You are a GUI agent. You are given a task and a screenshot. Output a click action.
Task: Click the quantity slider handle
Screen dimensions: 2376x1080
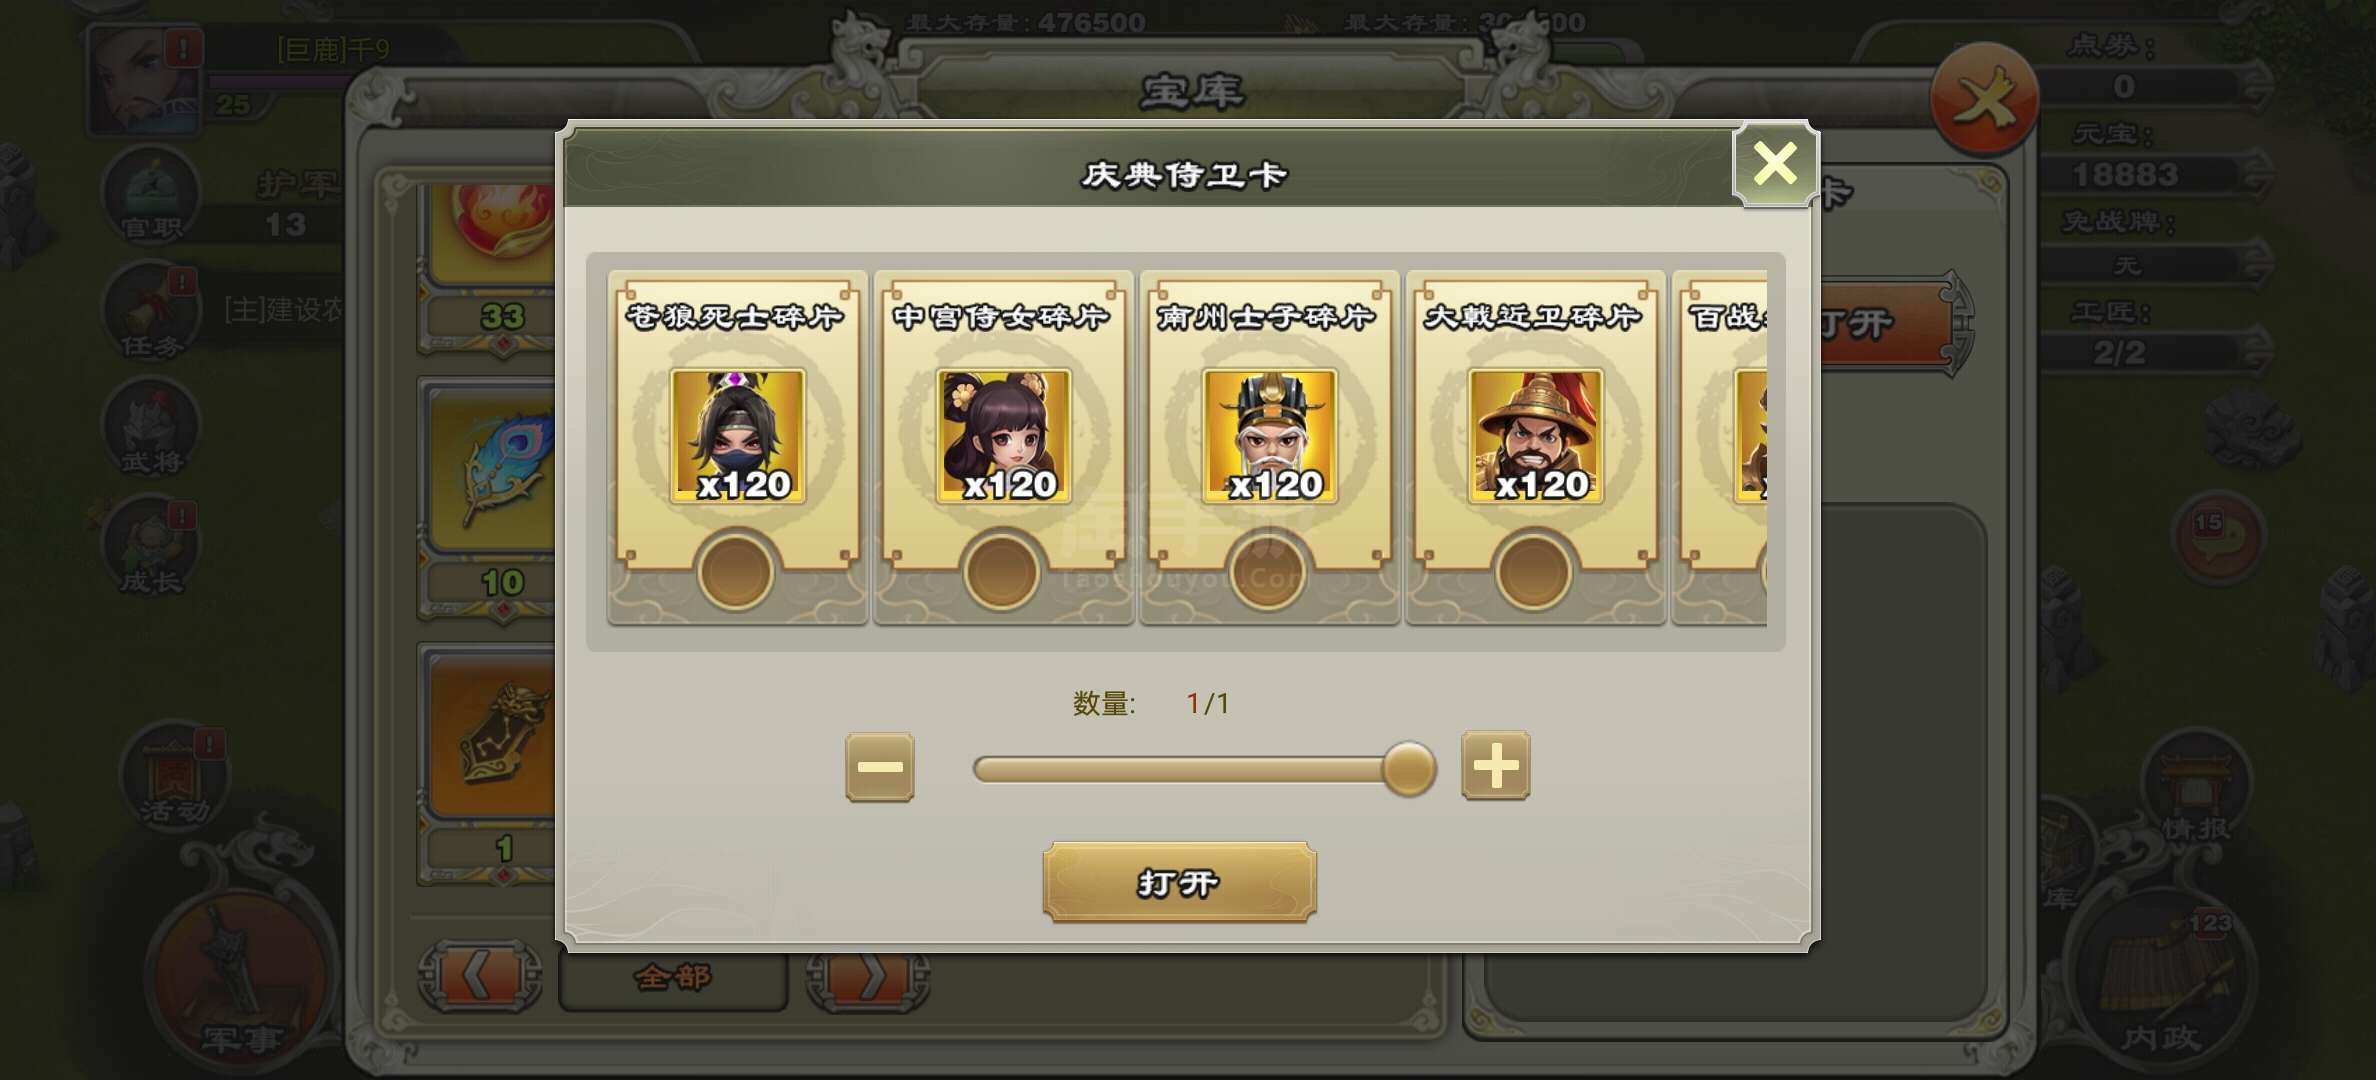coord(1409,769)
